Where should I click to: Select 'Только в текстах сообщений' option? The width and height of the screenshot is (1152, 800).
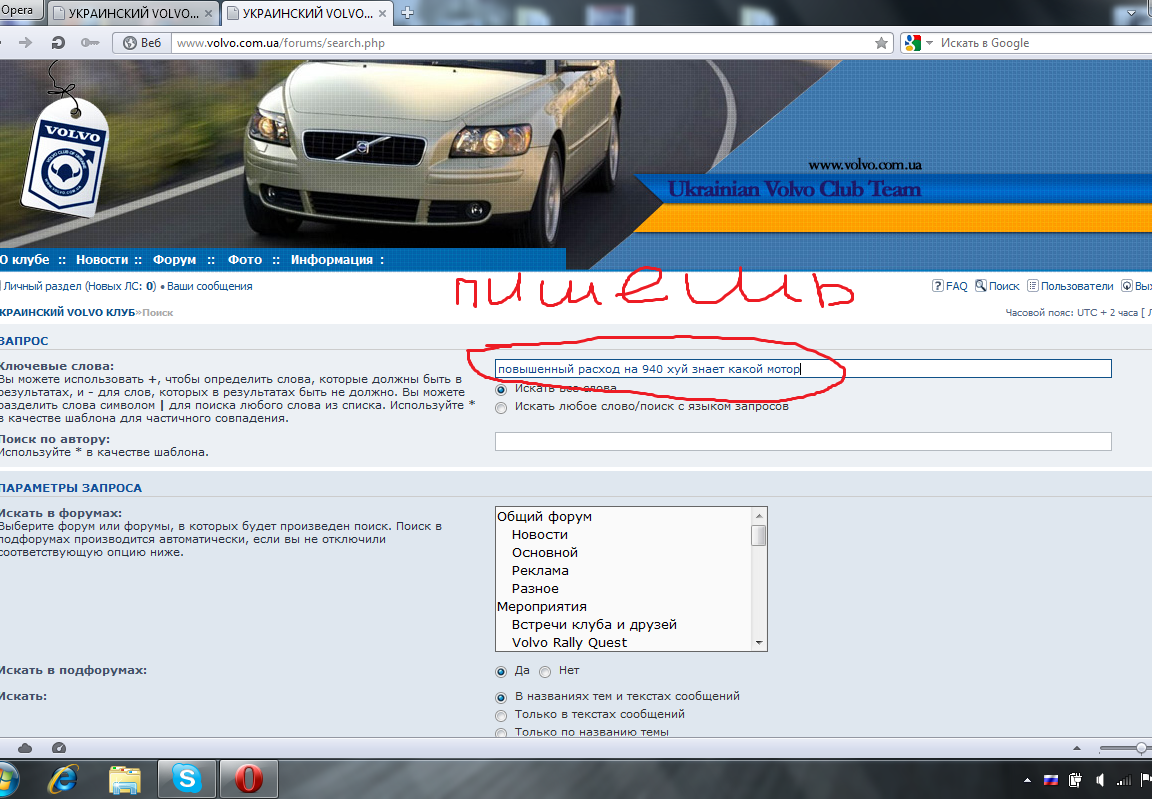click(501, 715)
